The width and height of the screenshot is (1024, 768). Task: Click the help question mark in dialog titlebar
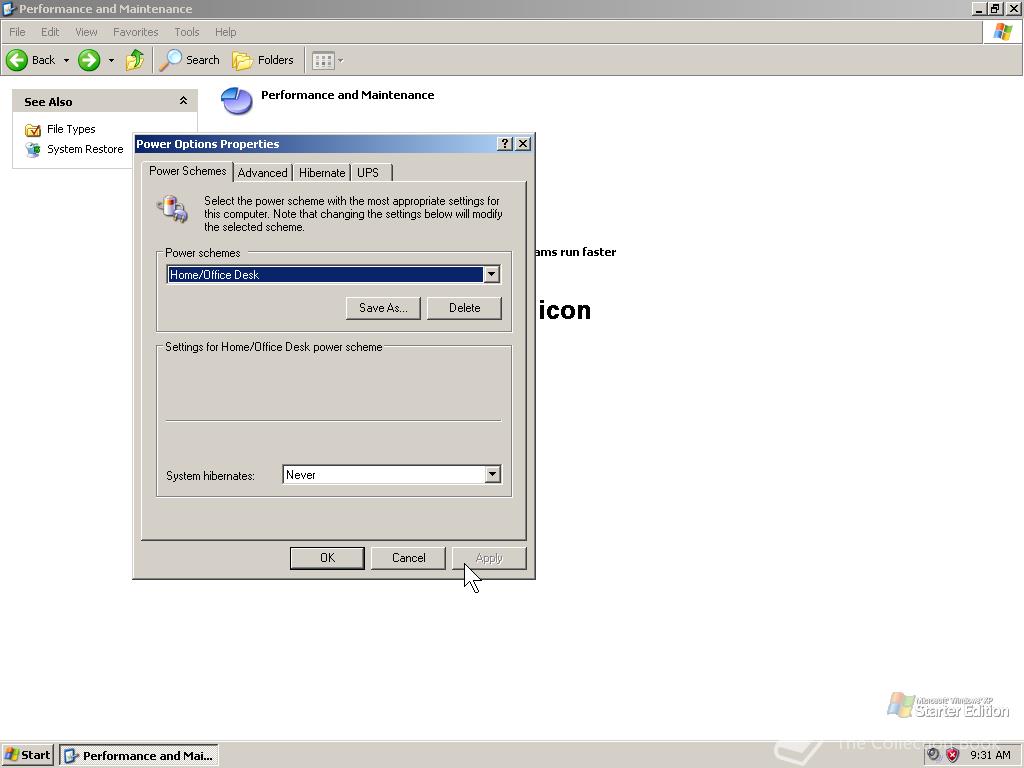[x=504, y=143]
